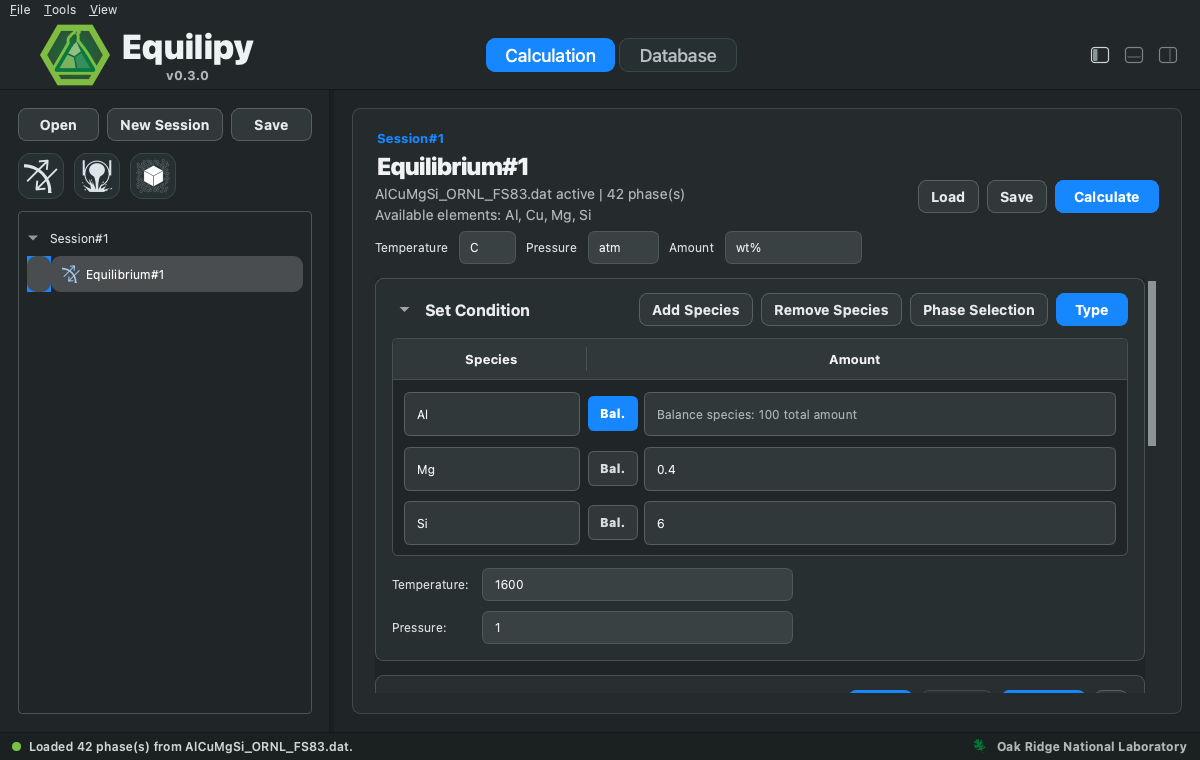Toggle the Bal. button for Mg
The image size is (1200, 760).
point(613,468)
